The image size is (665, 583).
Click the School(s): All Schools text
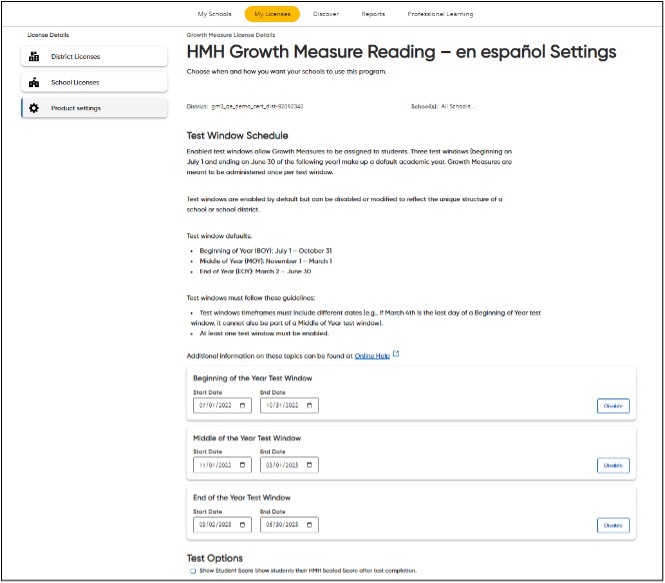click(442, 106)
